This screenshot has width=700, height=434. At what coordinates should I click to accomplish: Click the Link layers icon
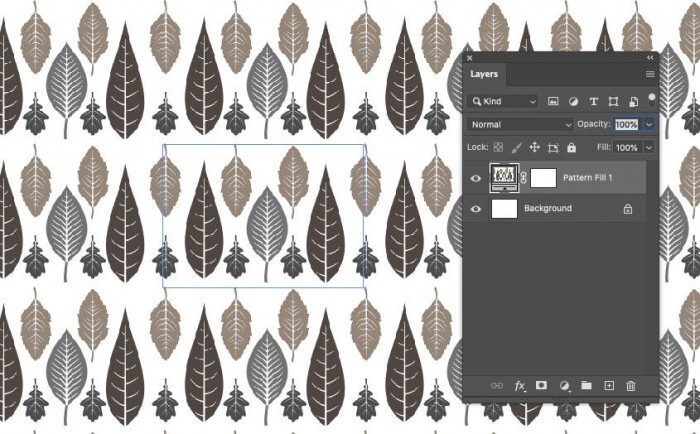pyautogui.click(x=496, y=385)
